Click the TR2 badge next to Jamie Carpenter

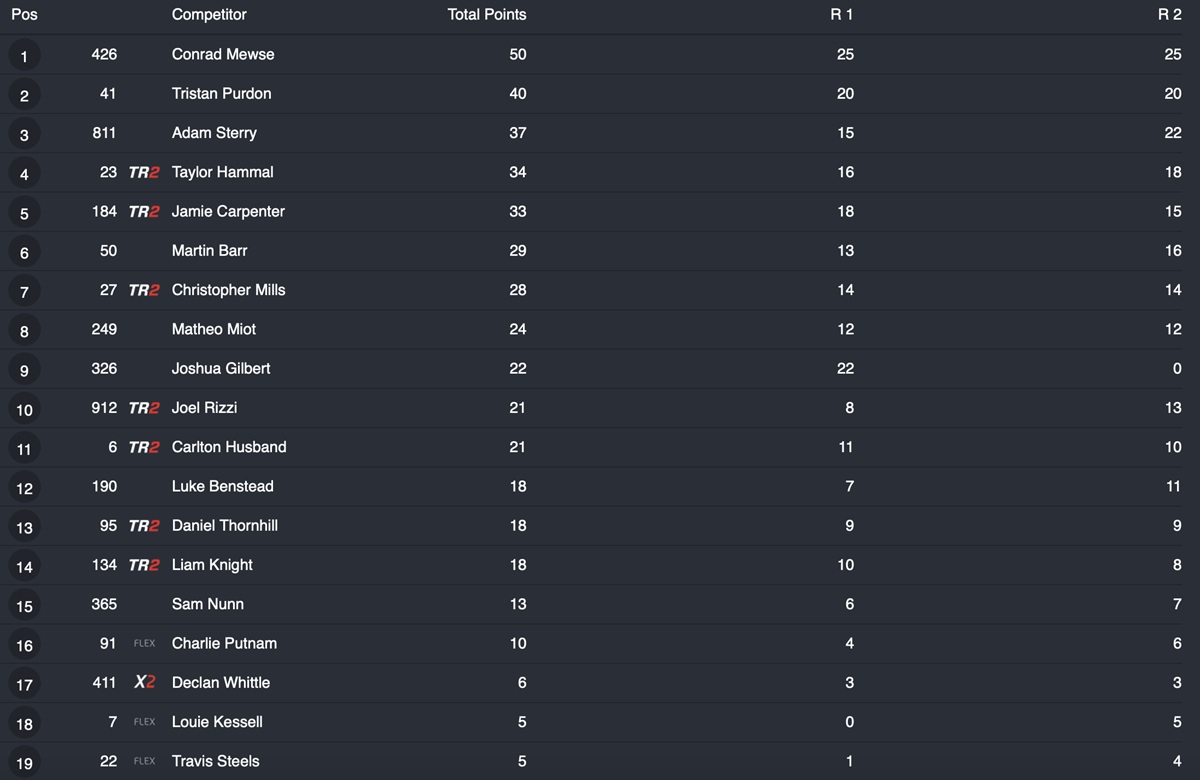point(144,211)
